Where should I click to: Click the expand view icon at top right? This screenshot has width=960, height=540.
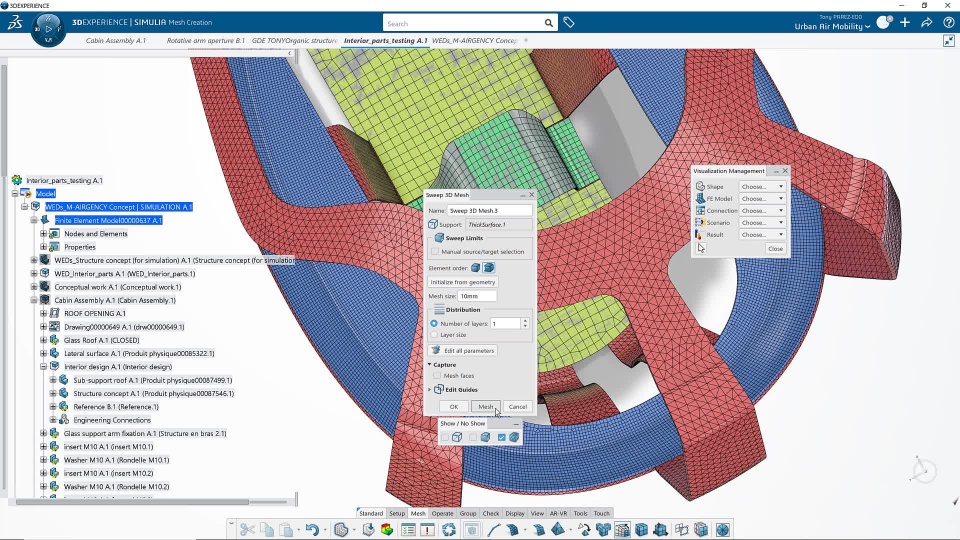(949, 40)
